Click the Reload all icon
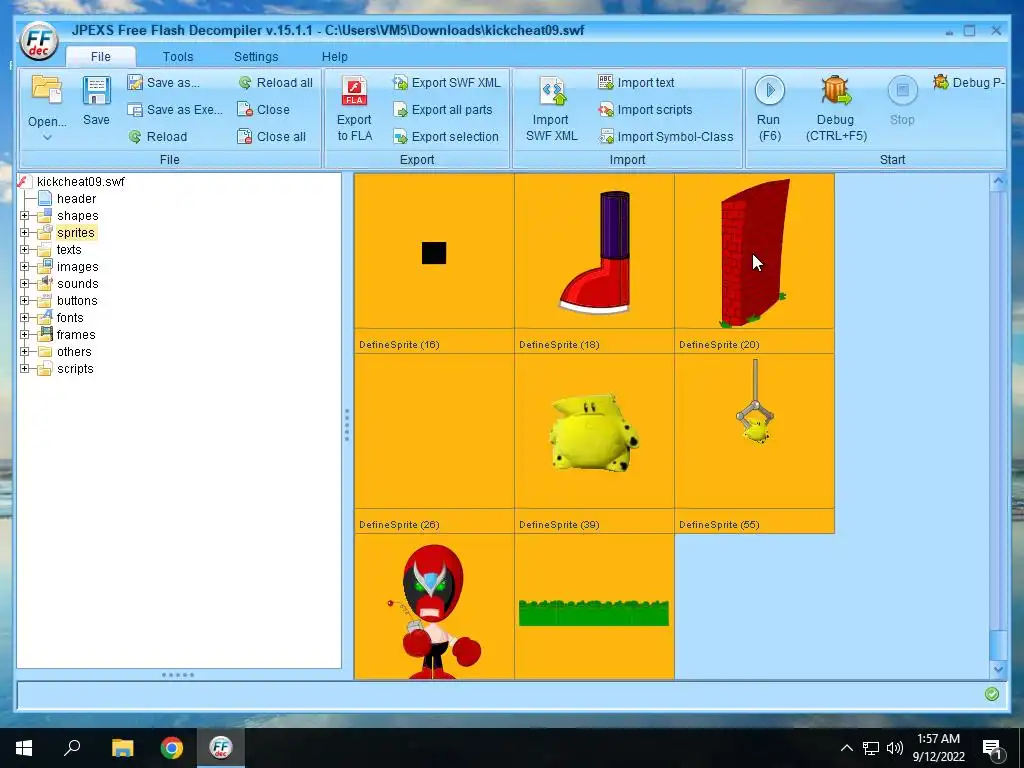 tap(245, 82)
